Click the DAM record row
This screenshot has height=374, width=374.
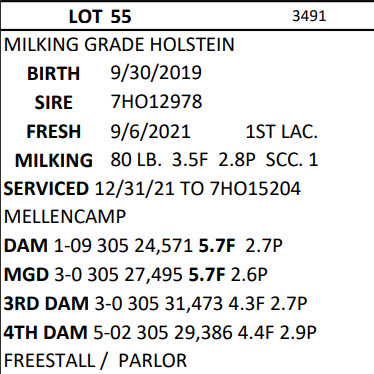tap(143, 246)
